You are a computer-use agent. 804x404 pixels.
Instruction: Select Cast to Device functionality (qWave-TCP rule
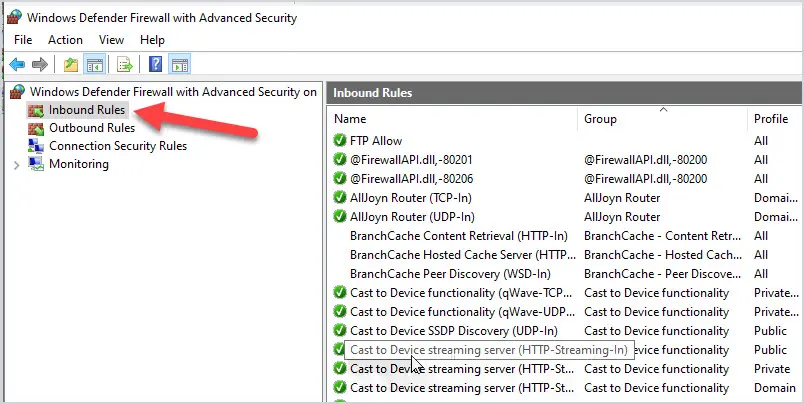point(461,292)
